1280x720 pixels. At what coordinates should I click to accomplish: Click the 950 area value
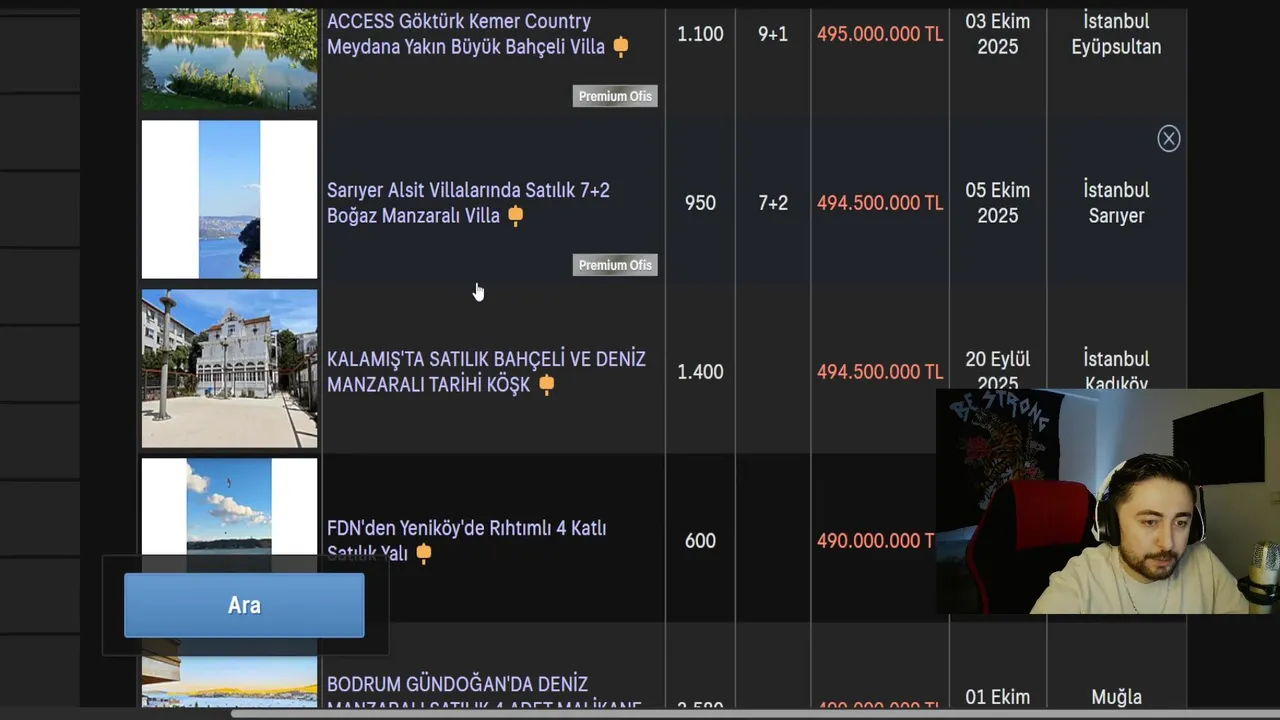tap(700, 203)
